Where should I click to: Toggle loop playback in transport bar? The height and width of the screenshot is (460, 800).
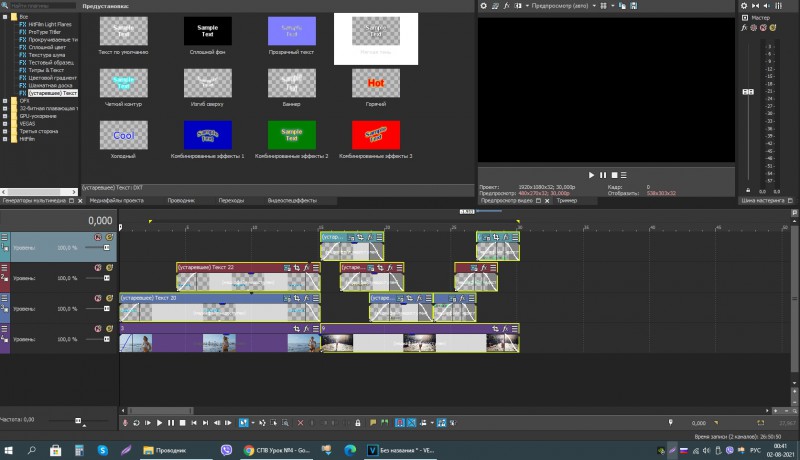136,423
